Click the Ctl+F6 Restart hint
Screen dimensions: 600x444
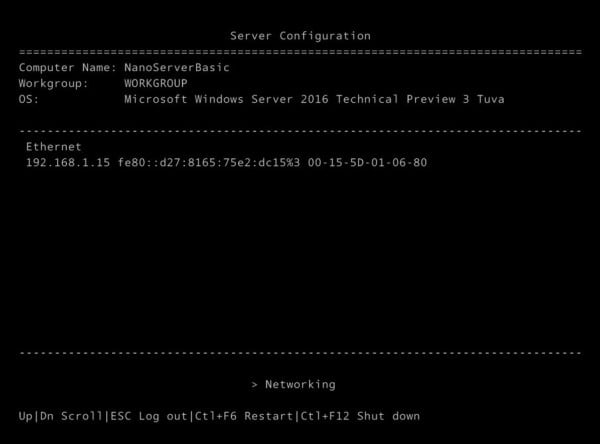pyautogui.click(x=244, y=416)
